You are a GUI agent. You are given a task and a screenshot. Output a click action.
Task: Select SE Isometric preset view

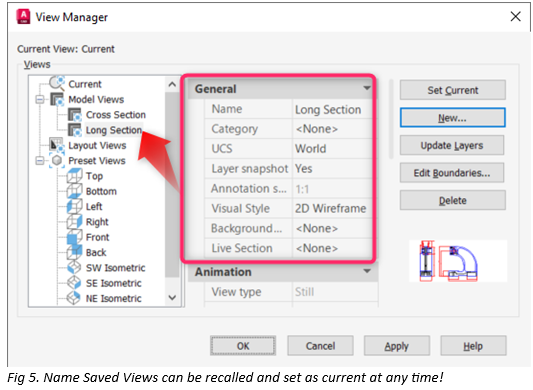click(114, 283)
